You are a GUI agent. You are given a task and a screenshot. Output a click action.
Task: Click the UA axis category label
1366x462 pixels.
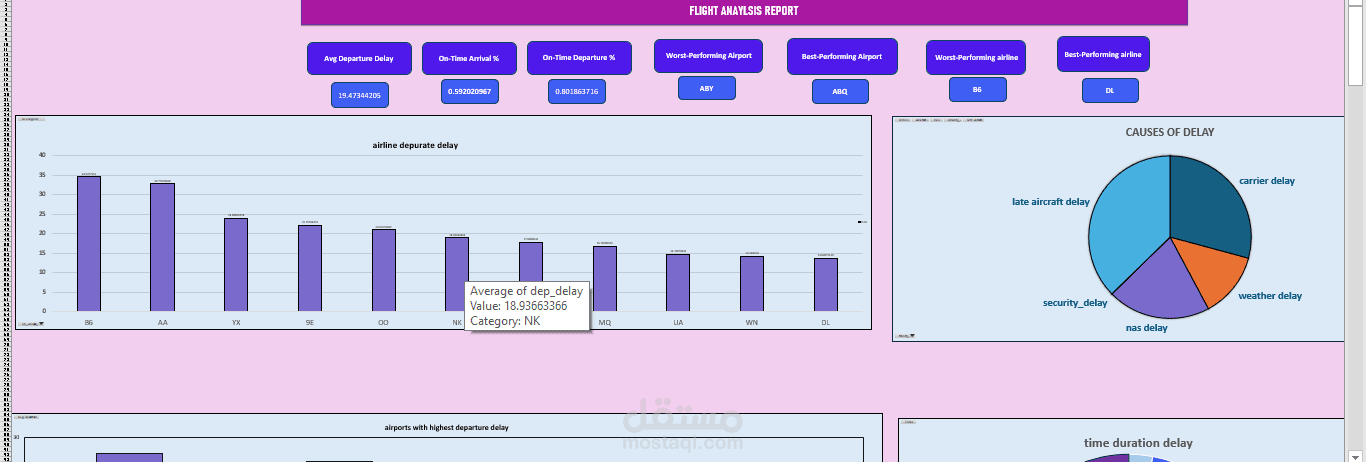678,323
